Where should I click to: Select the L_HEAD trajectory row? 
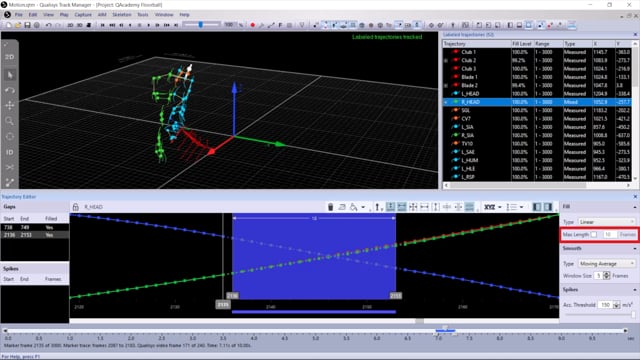tap(537, 93)
